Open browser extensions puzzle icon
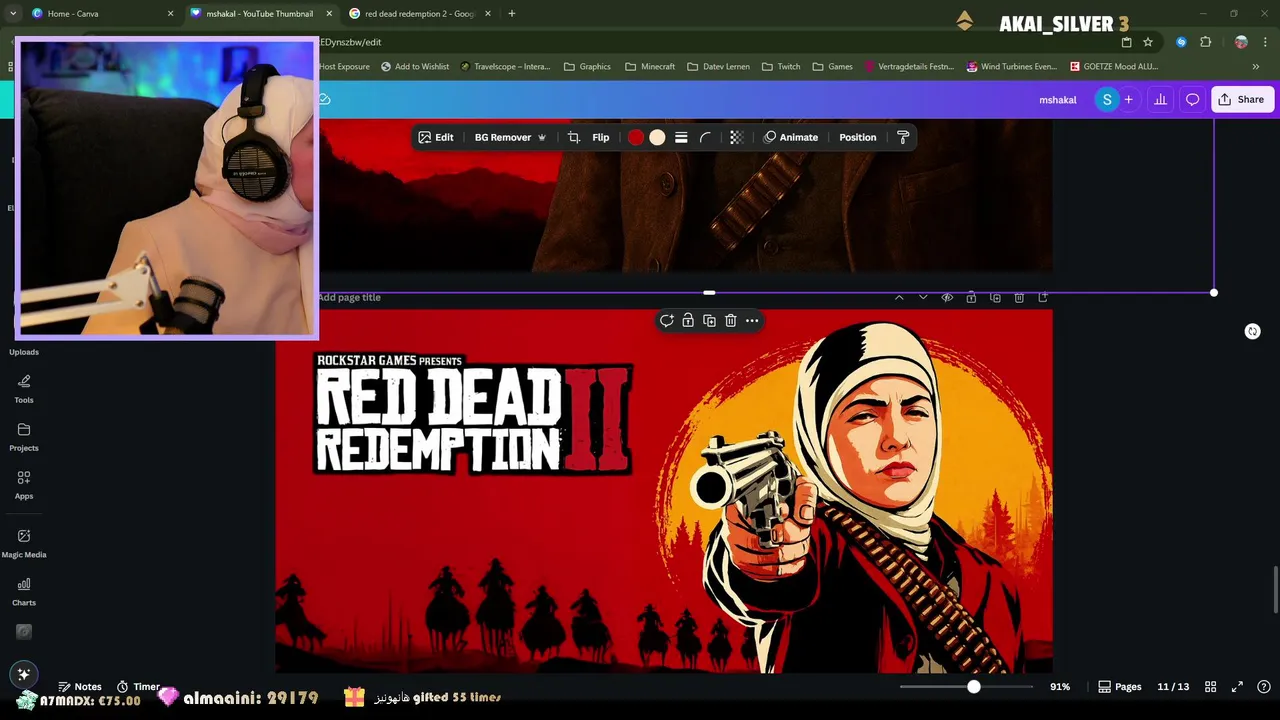This screenshot has height=720, width=1280. click(x=1205, y=42)
